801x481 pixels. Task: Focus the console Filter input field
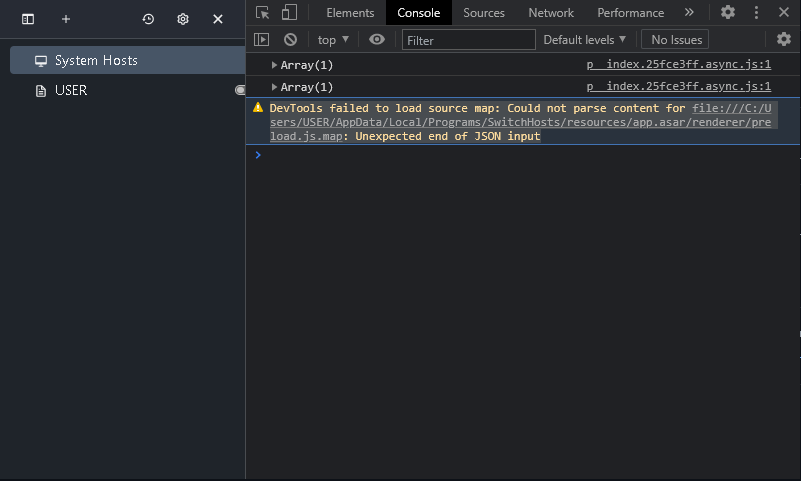tap(468, 40)
